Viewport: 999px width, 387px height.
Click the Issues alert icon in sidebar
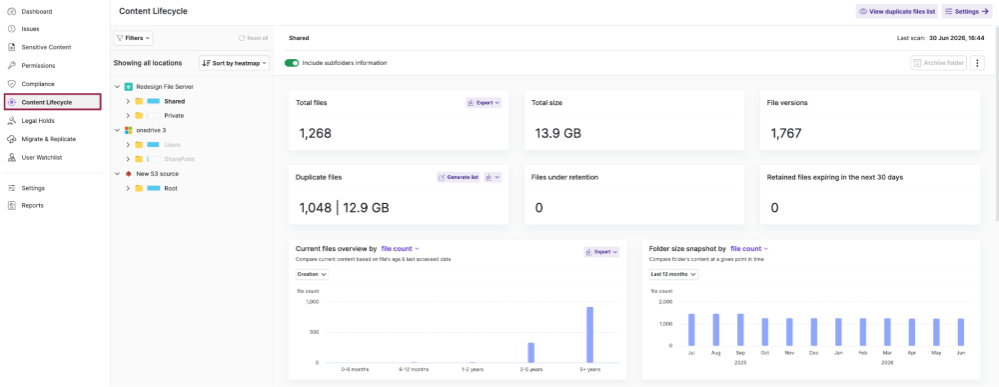11,29
